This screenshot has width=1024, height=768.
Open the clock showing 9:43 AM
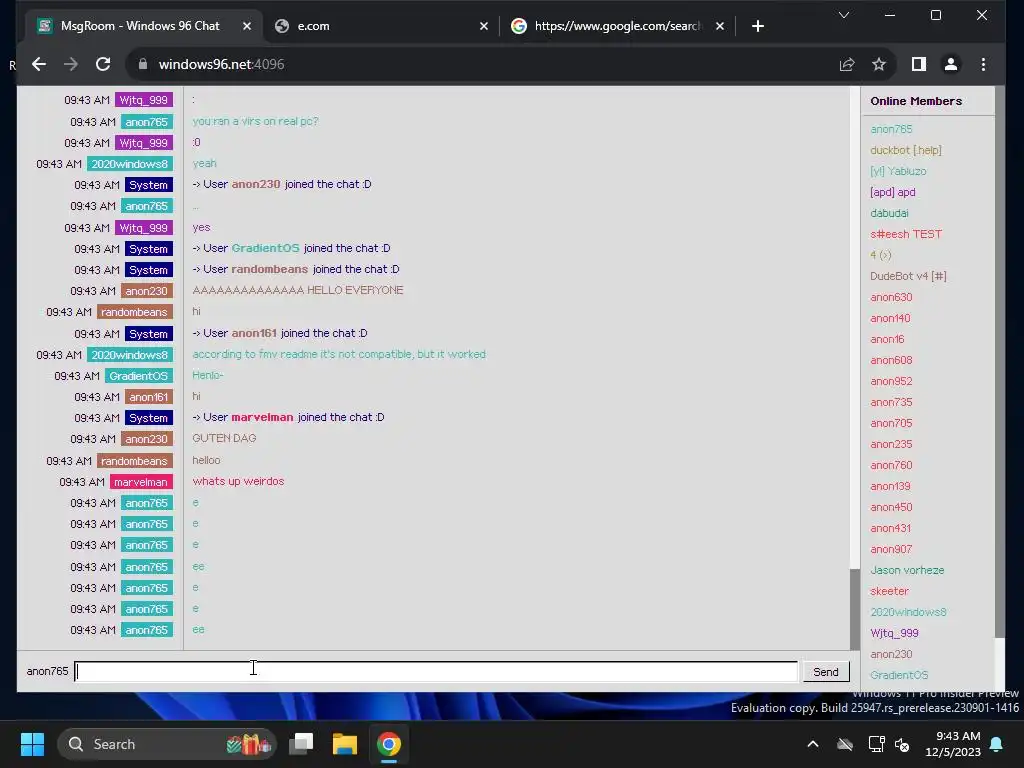click(953, 744)
